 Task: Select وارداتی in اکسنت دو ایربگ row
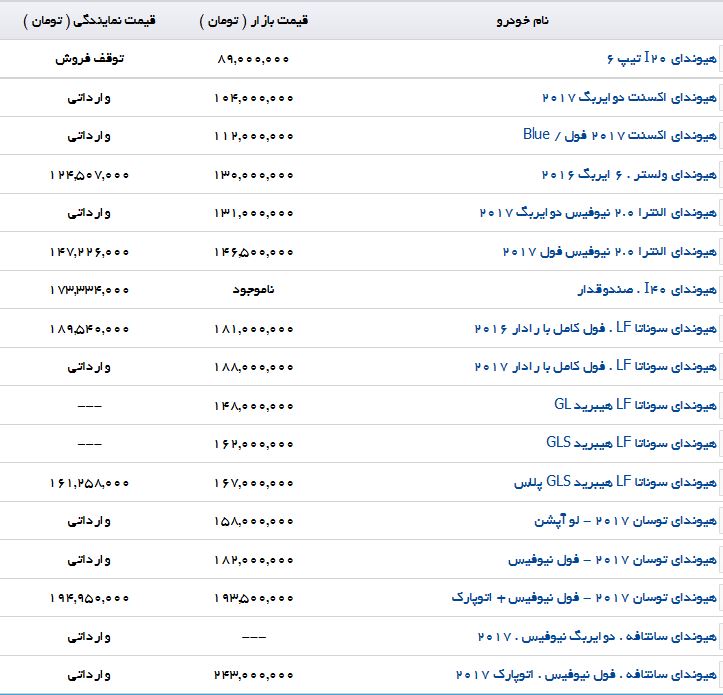(89, 98)
